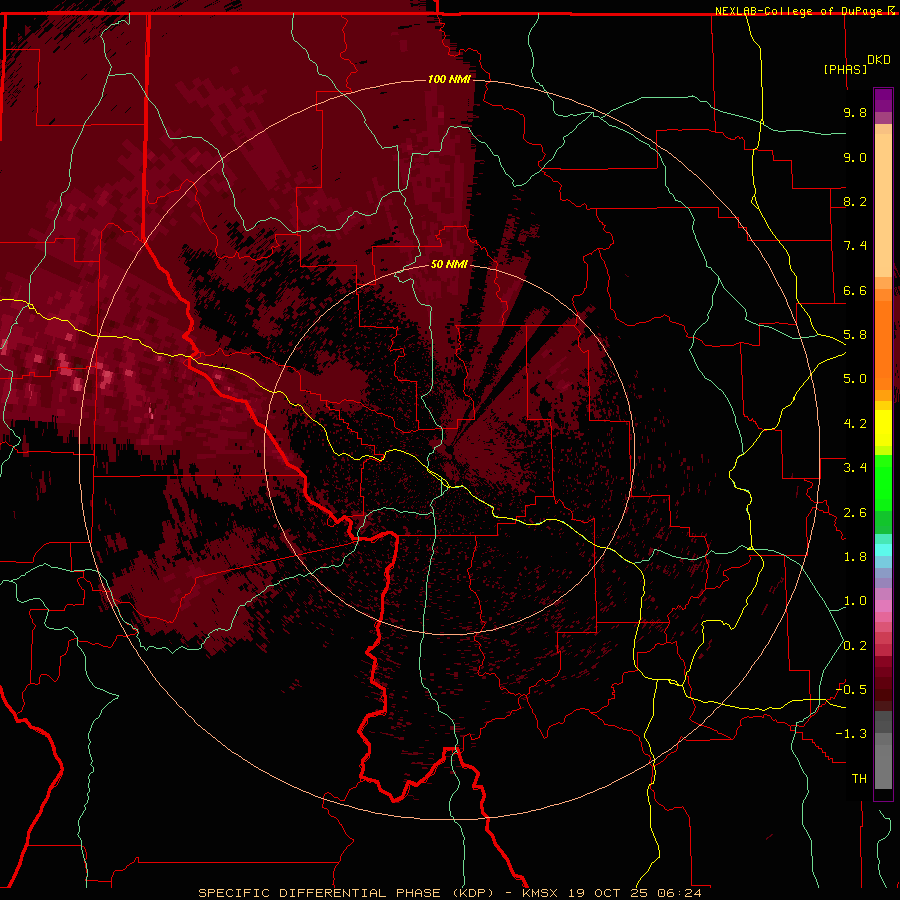
Task: Click the purple segment atop the color bar
Action: (x=883, y=101)
